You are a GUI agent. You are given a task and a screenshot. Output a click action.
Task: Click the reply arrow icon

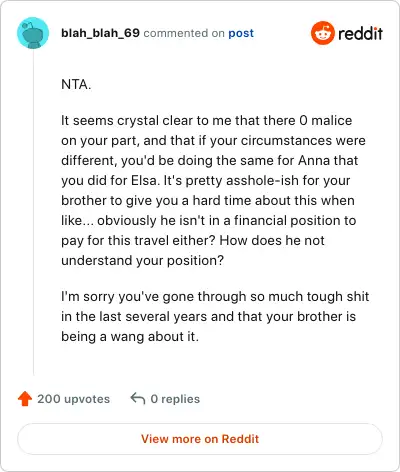click(138, 398)
